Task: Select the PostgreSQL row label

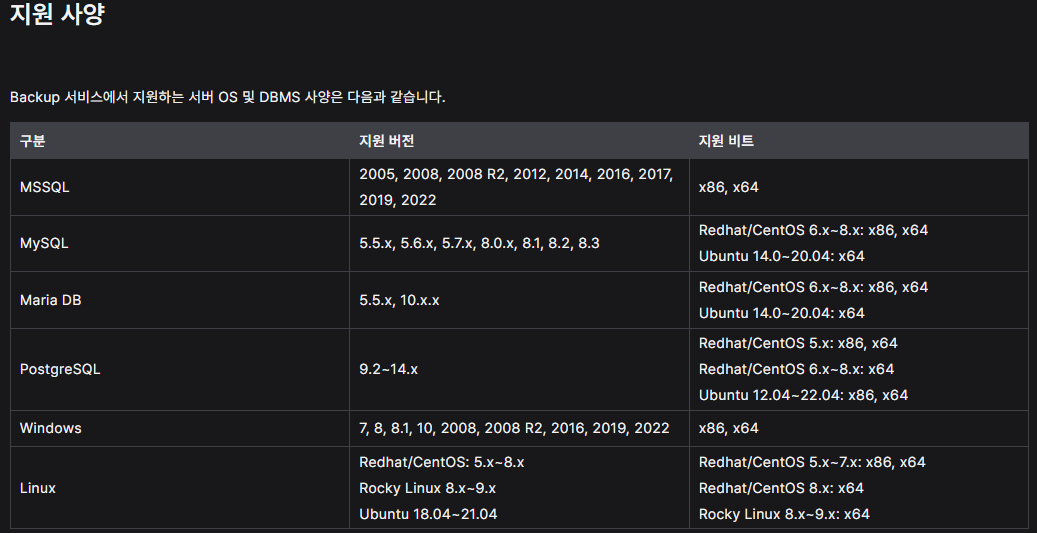Action: [60, 369]
